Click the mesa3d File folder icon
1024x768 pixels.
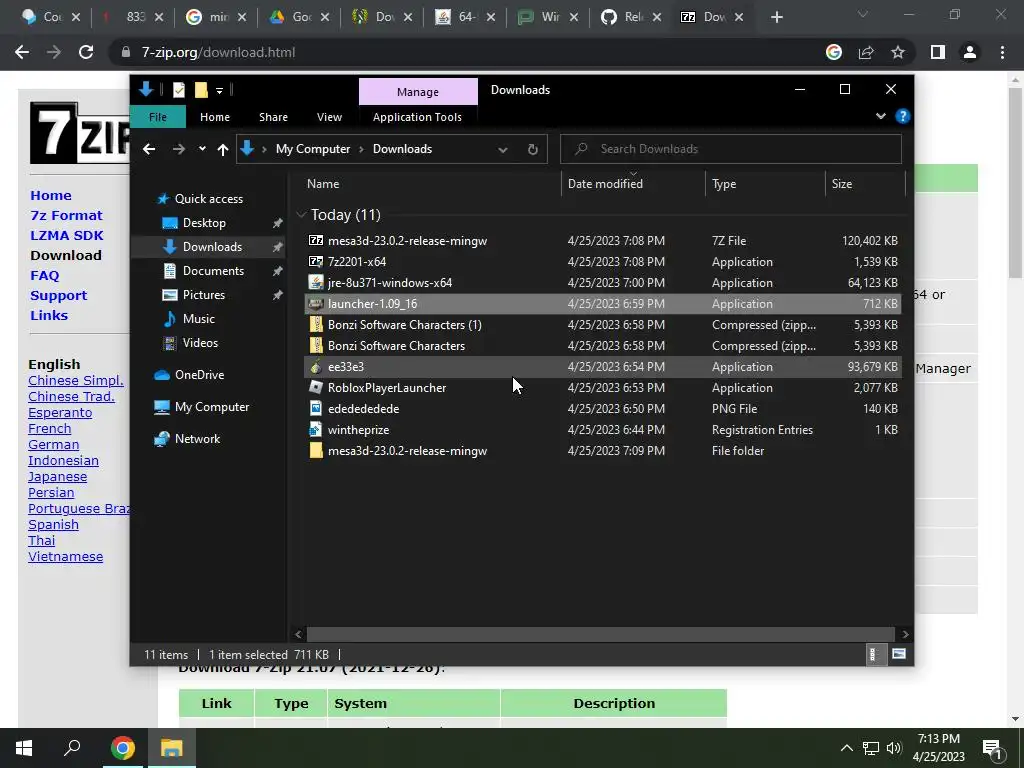coord(316,451)
